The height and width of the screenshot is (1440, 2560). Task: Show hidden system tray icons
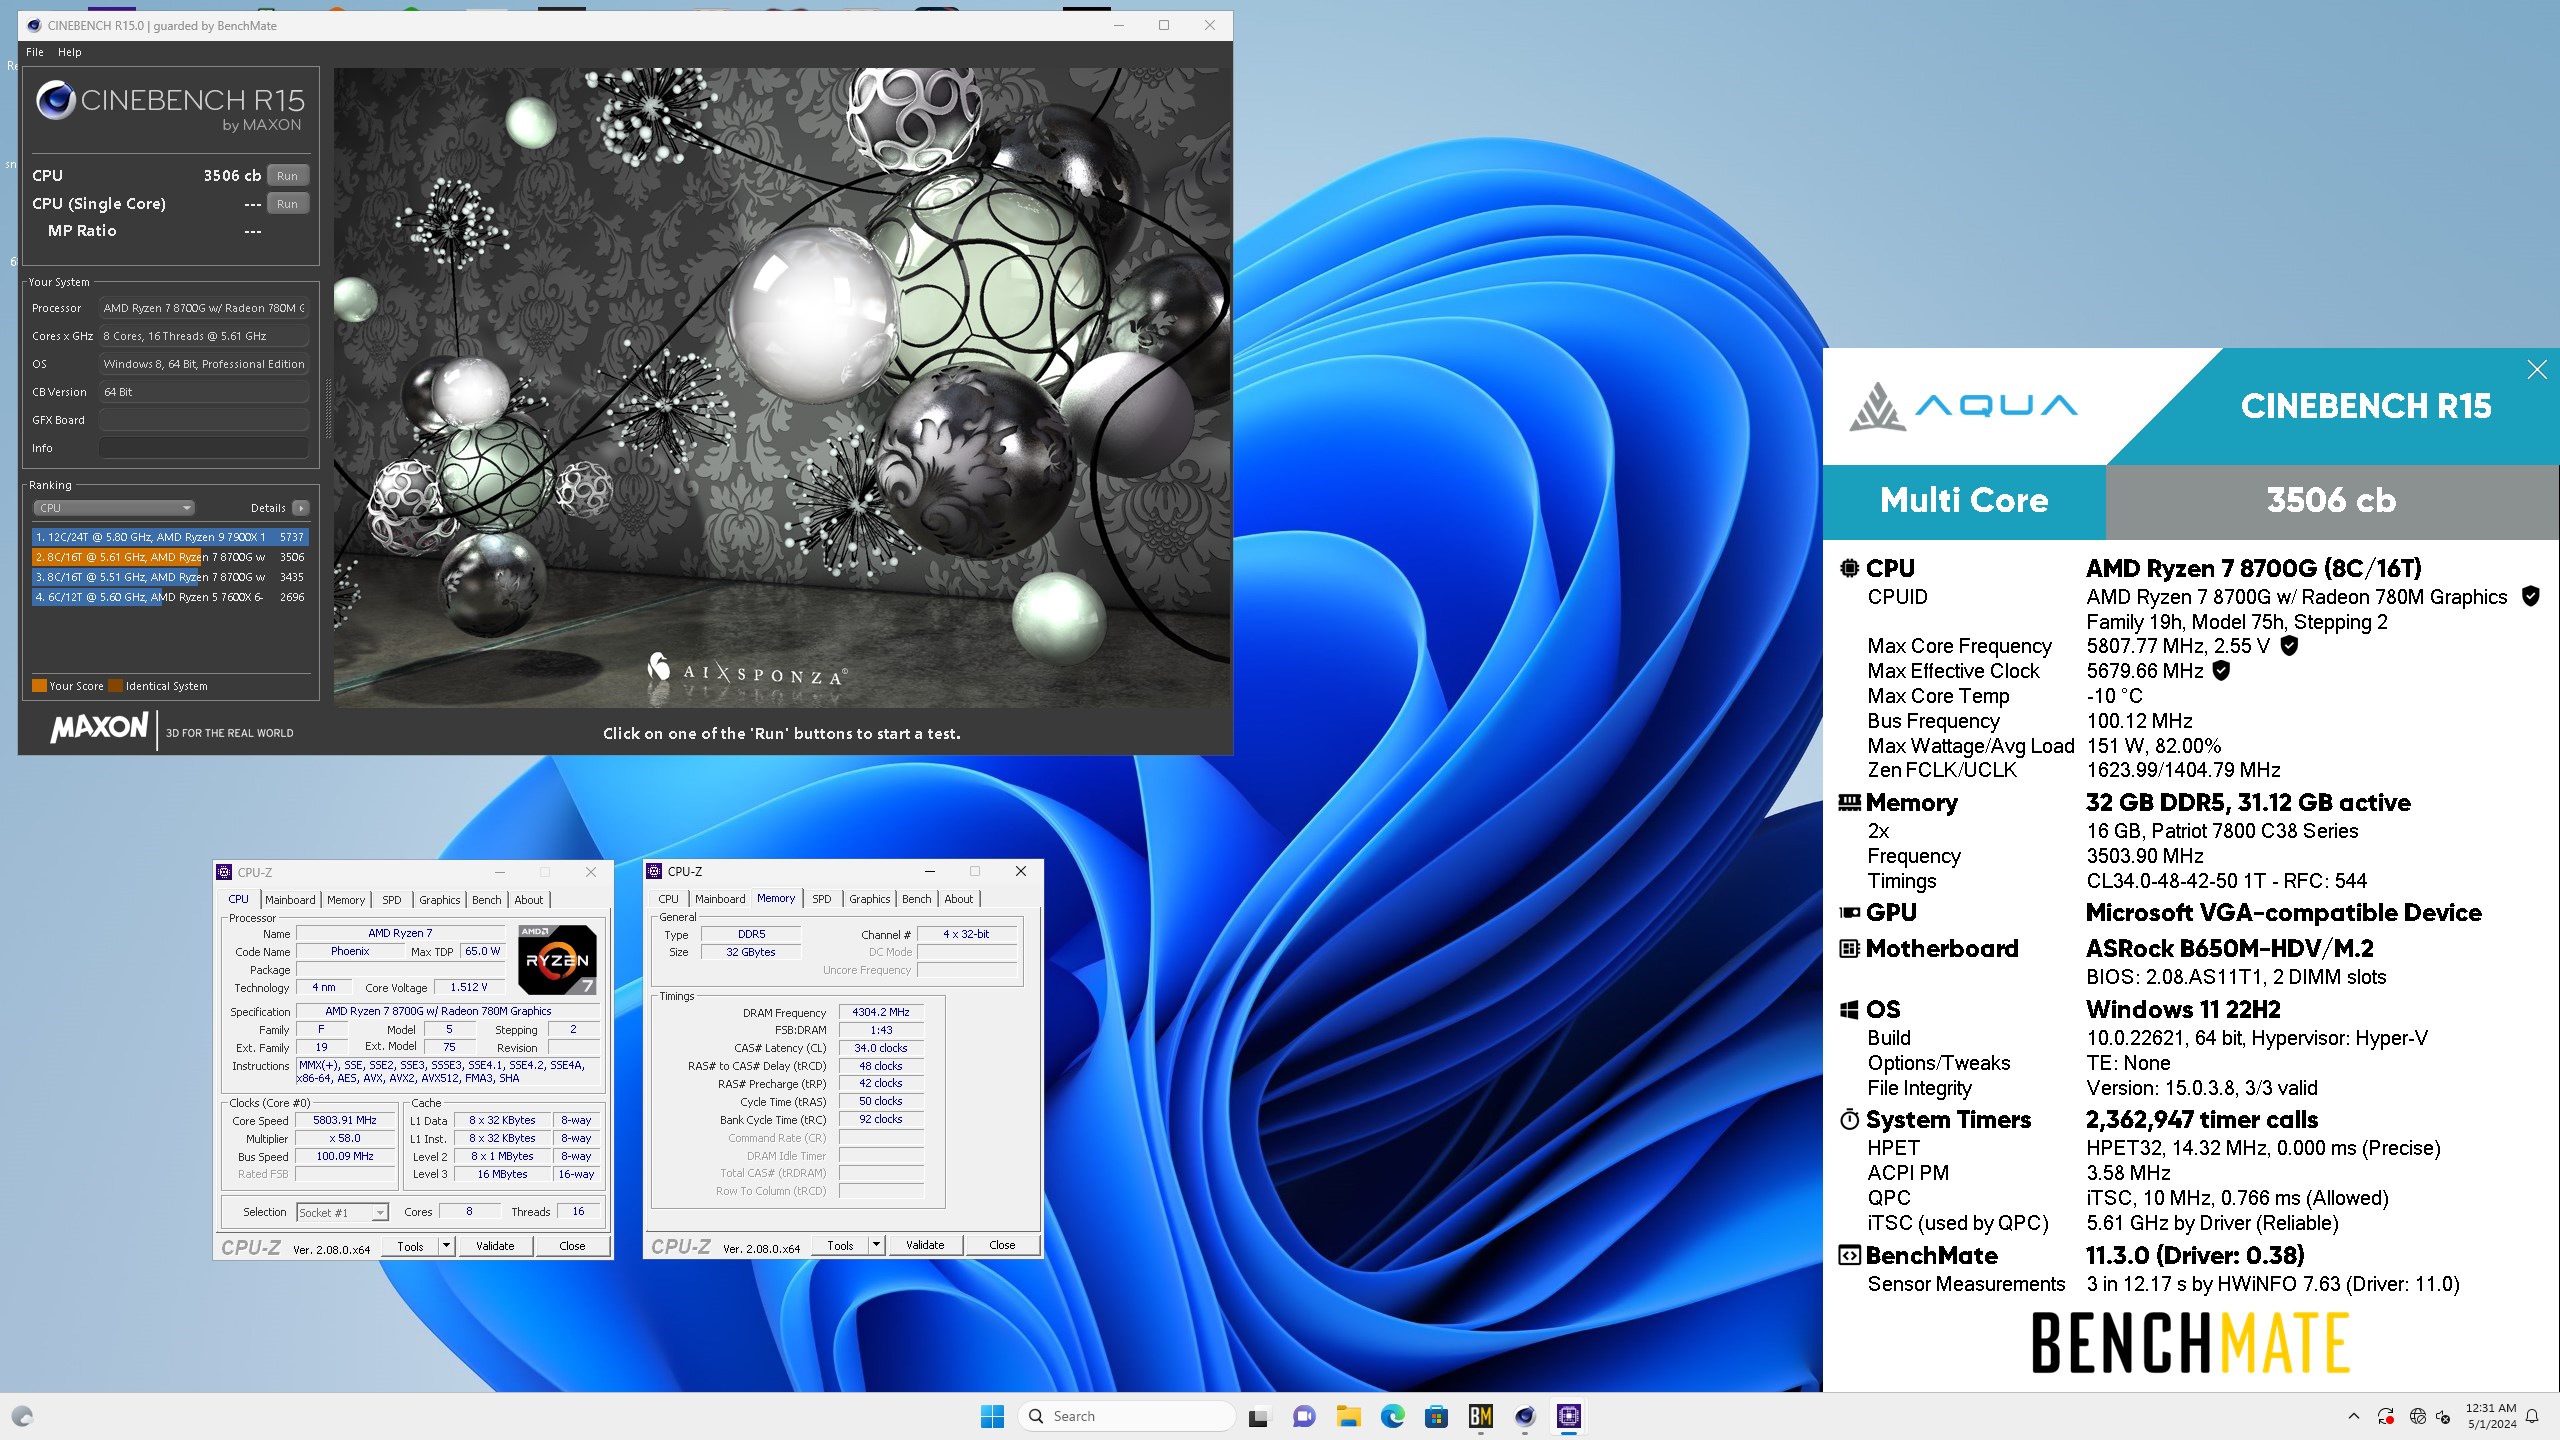pyautogui.click(x=2353, y=1416)
